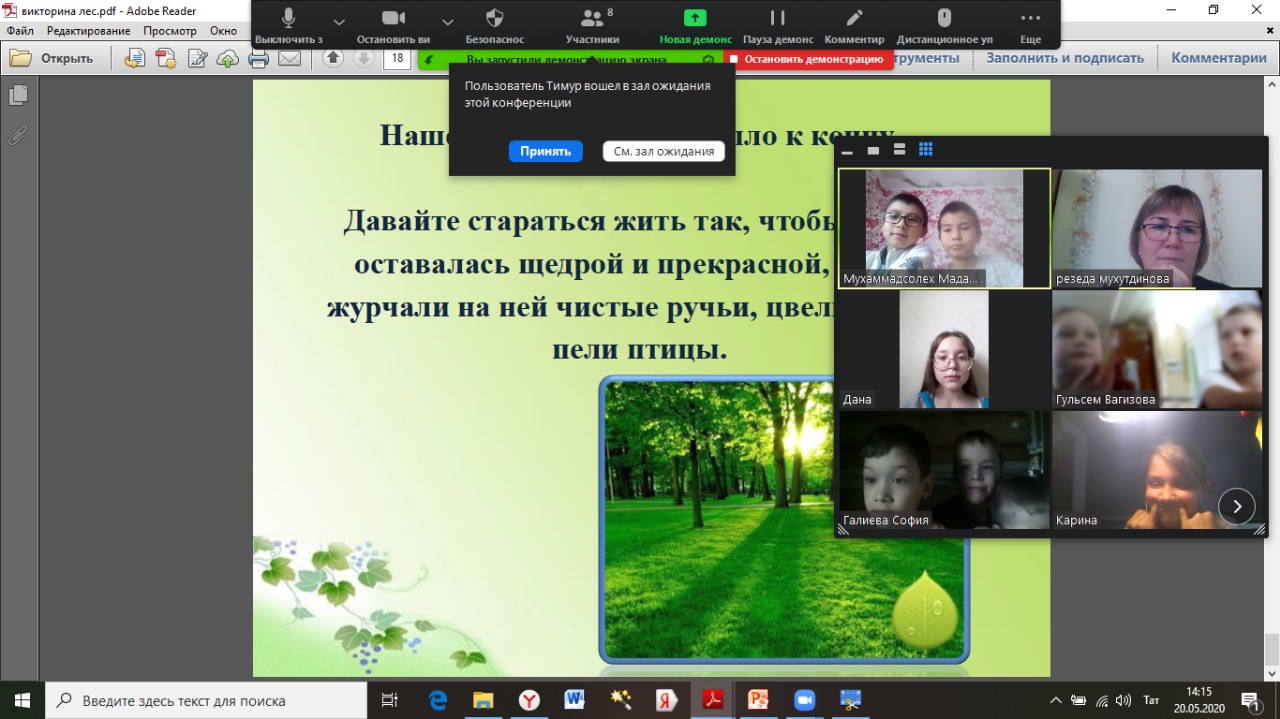
Task: Mute the microphone in Zoom toolbar
Action: [288, 19]
